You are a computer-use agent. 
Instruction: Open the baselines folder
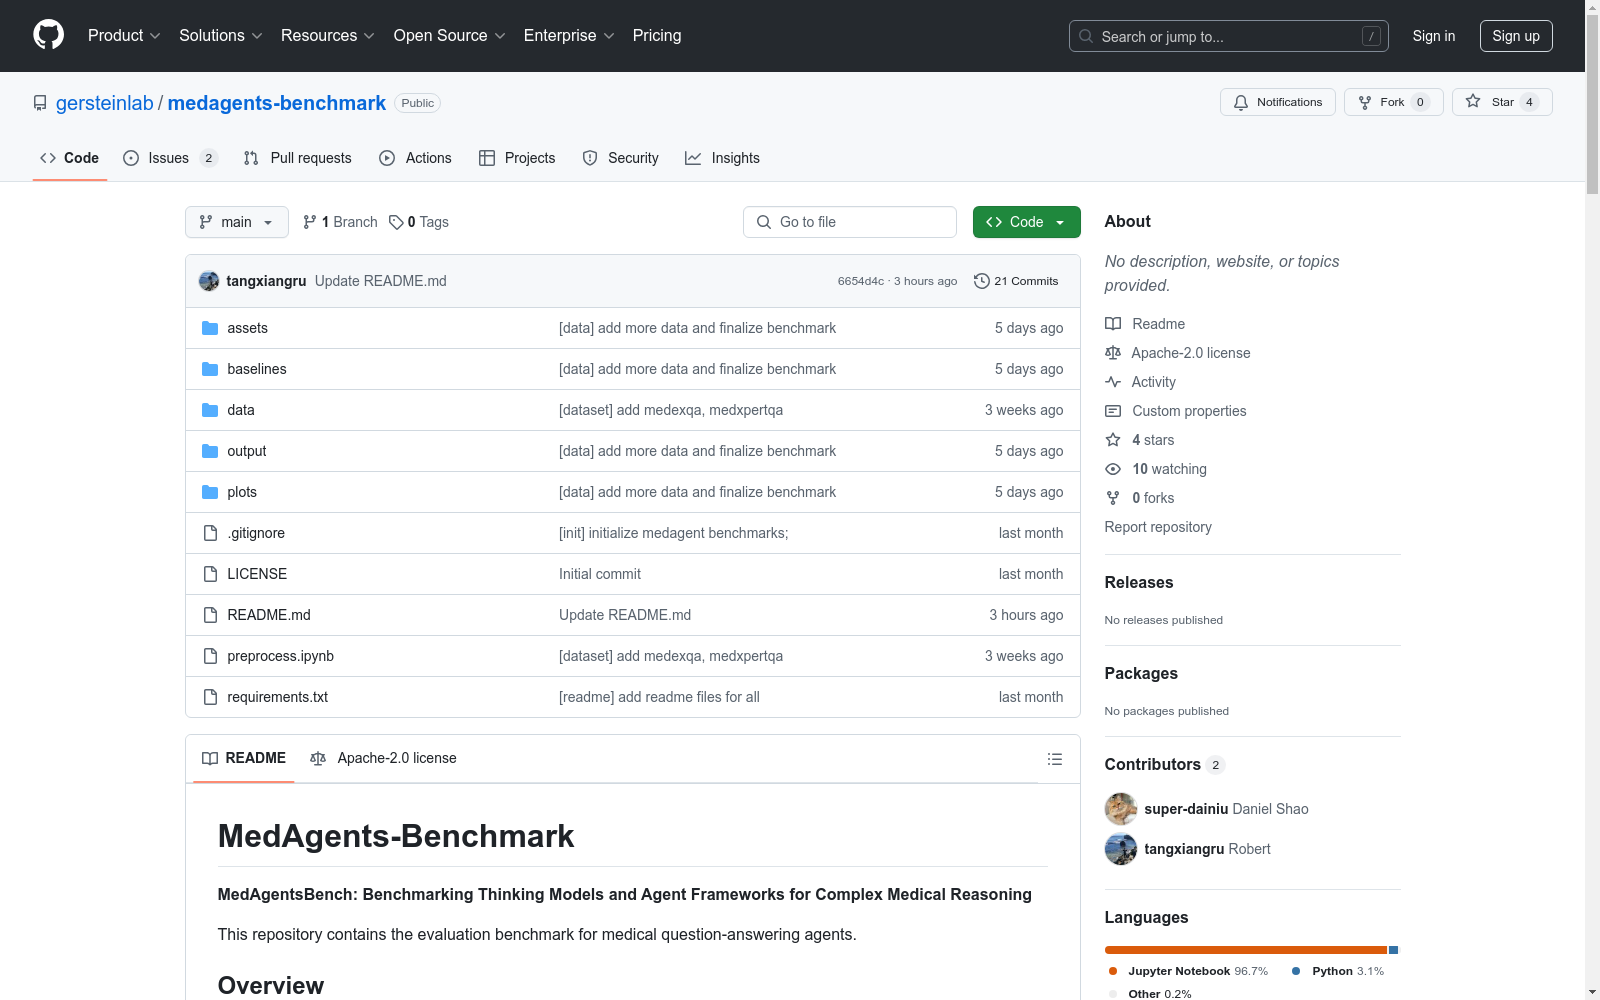[x=257, y=369]
